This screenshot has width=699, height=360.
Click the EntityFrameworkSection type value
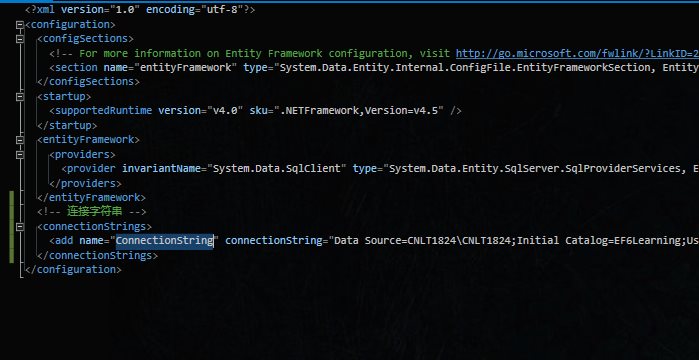486,67
